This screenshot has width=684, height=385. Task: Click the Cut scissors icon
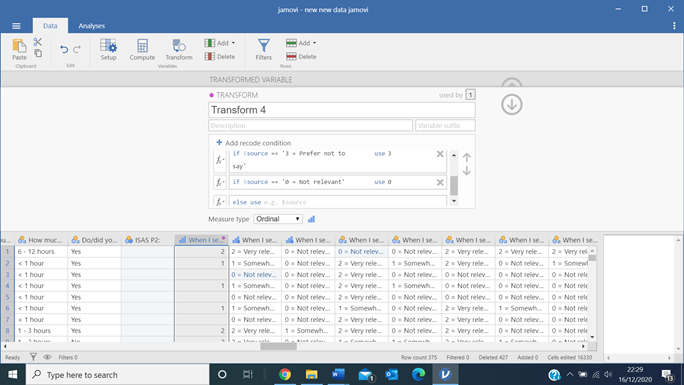pos(38,42)
